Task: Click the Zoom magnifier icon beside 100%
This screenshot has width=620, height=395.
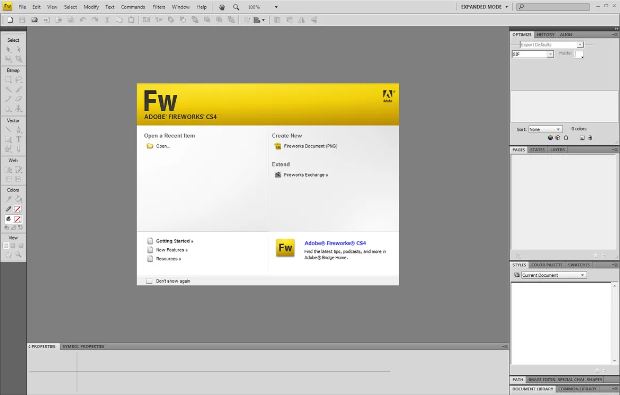Action: (236, 7)
